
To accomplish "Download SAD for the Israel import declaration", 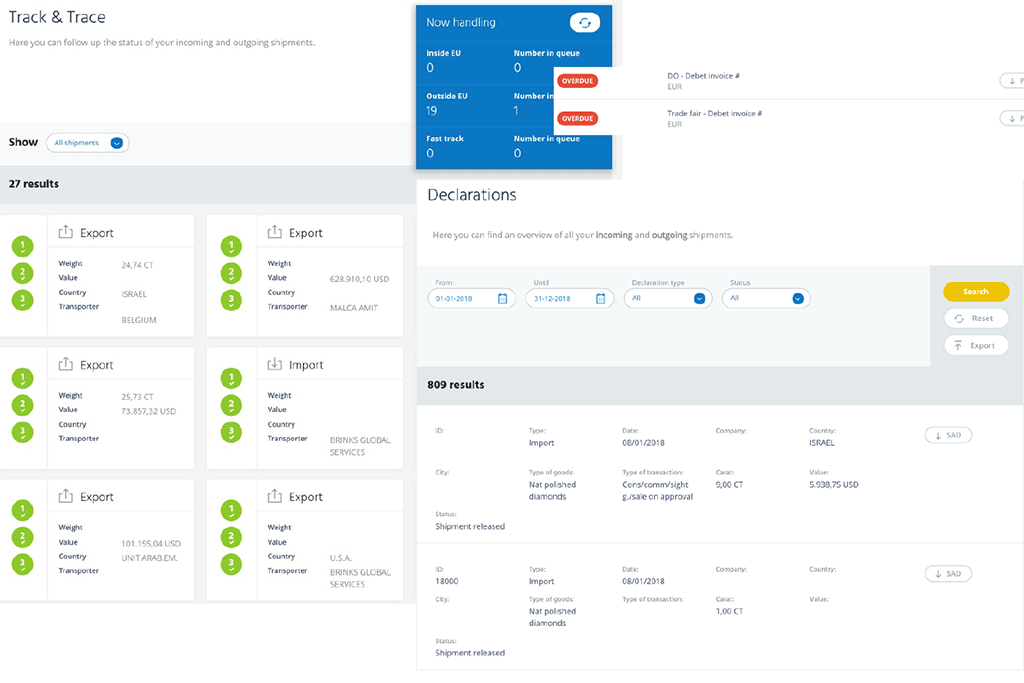I will (x=947, y=435).
